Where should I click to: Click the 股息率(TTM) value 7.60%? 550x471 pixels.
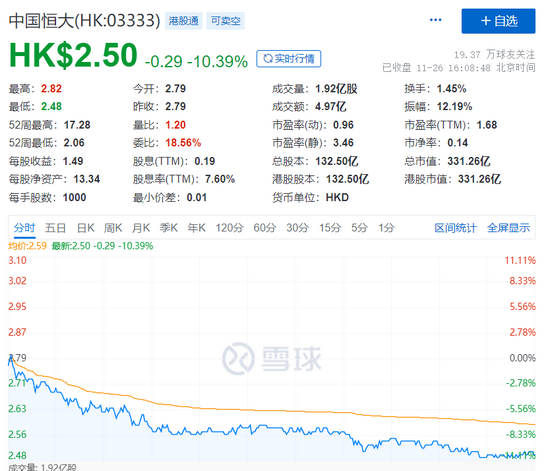coord(220,179)
